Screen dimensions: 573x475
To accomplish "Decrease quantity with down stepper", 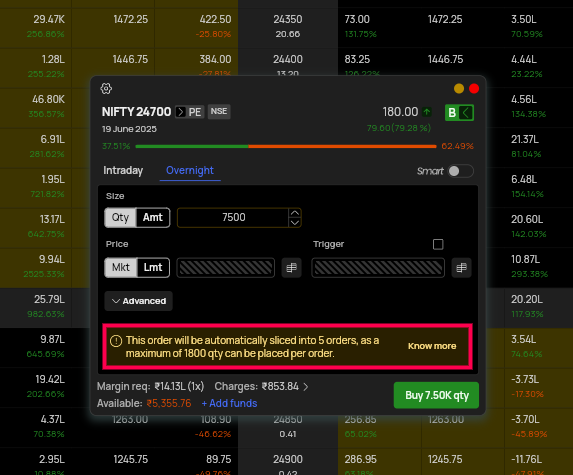I will click(295, 223).
